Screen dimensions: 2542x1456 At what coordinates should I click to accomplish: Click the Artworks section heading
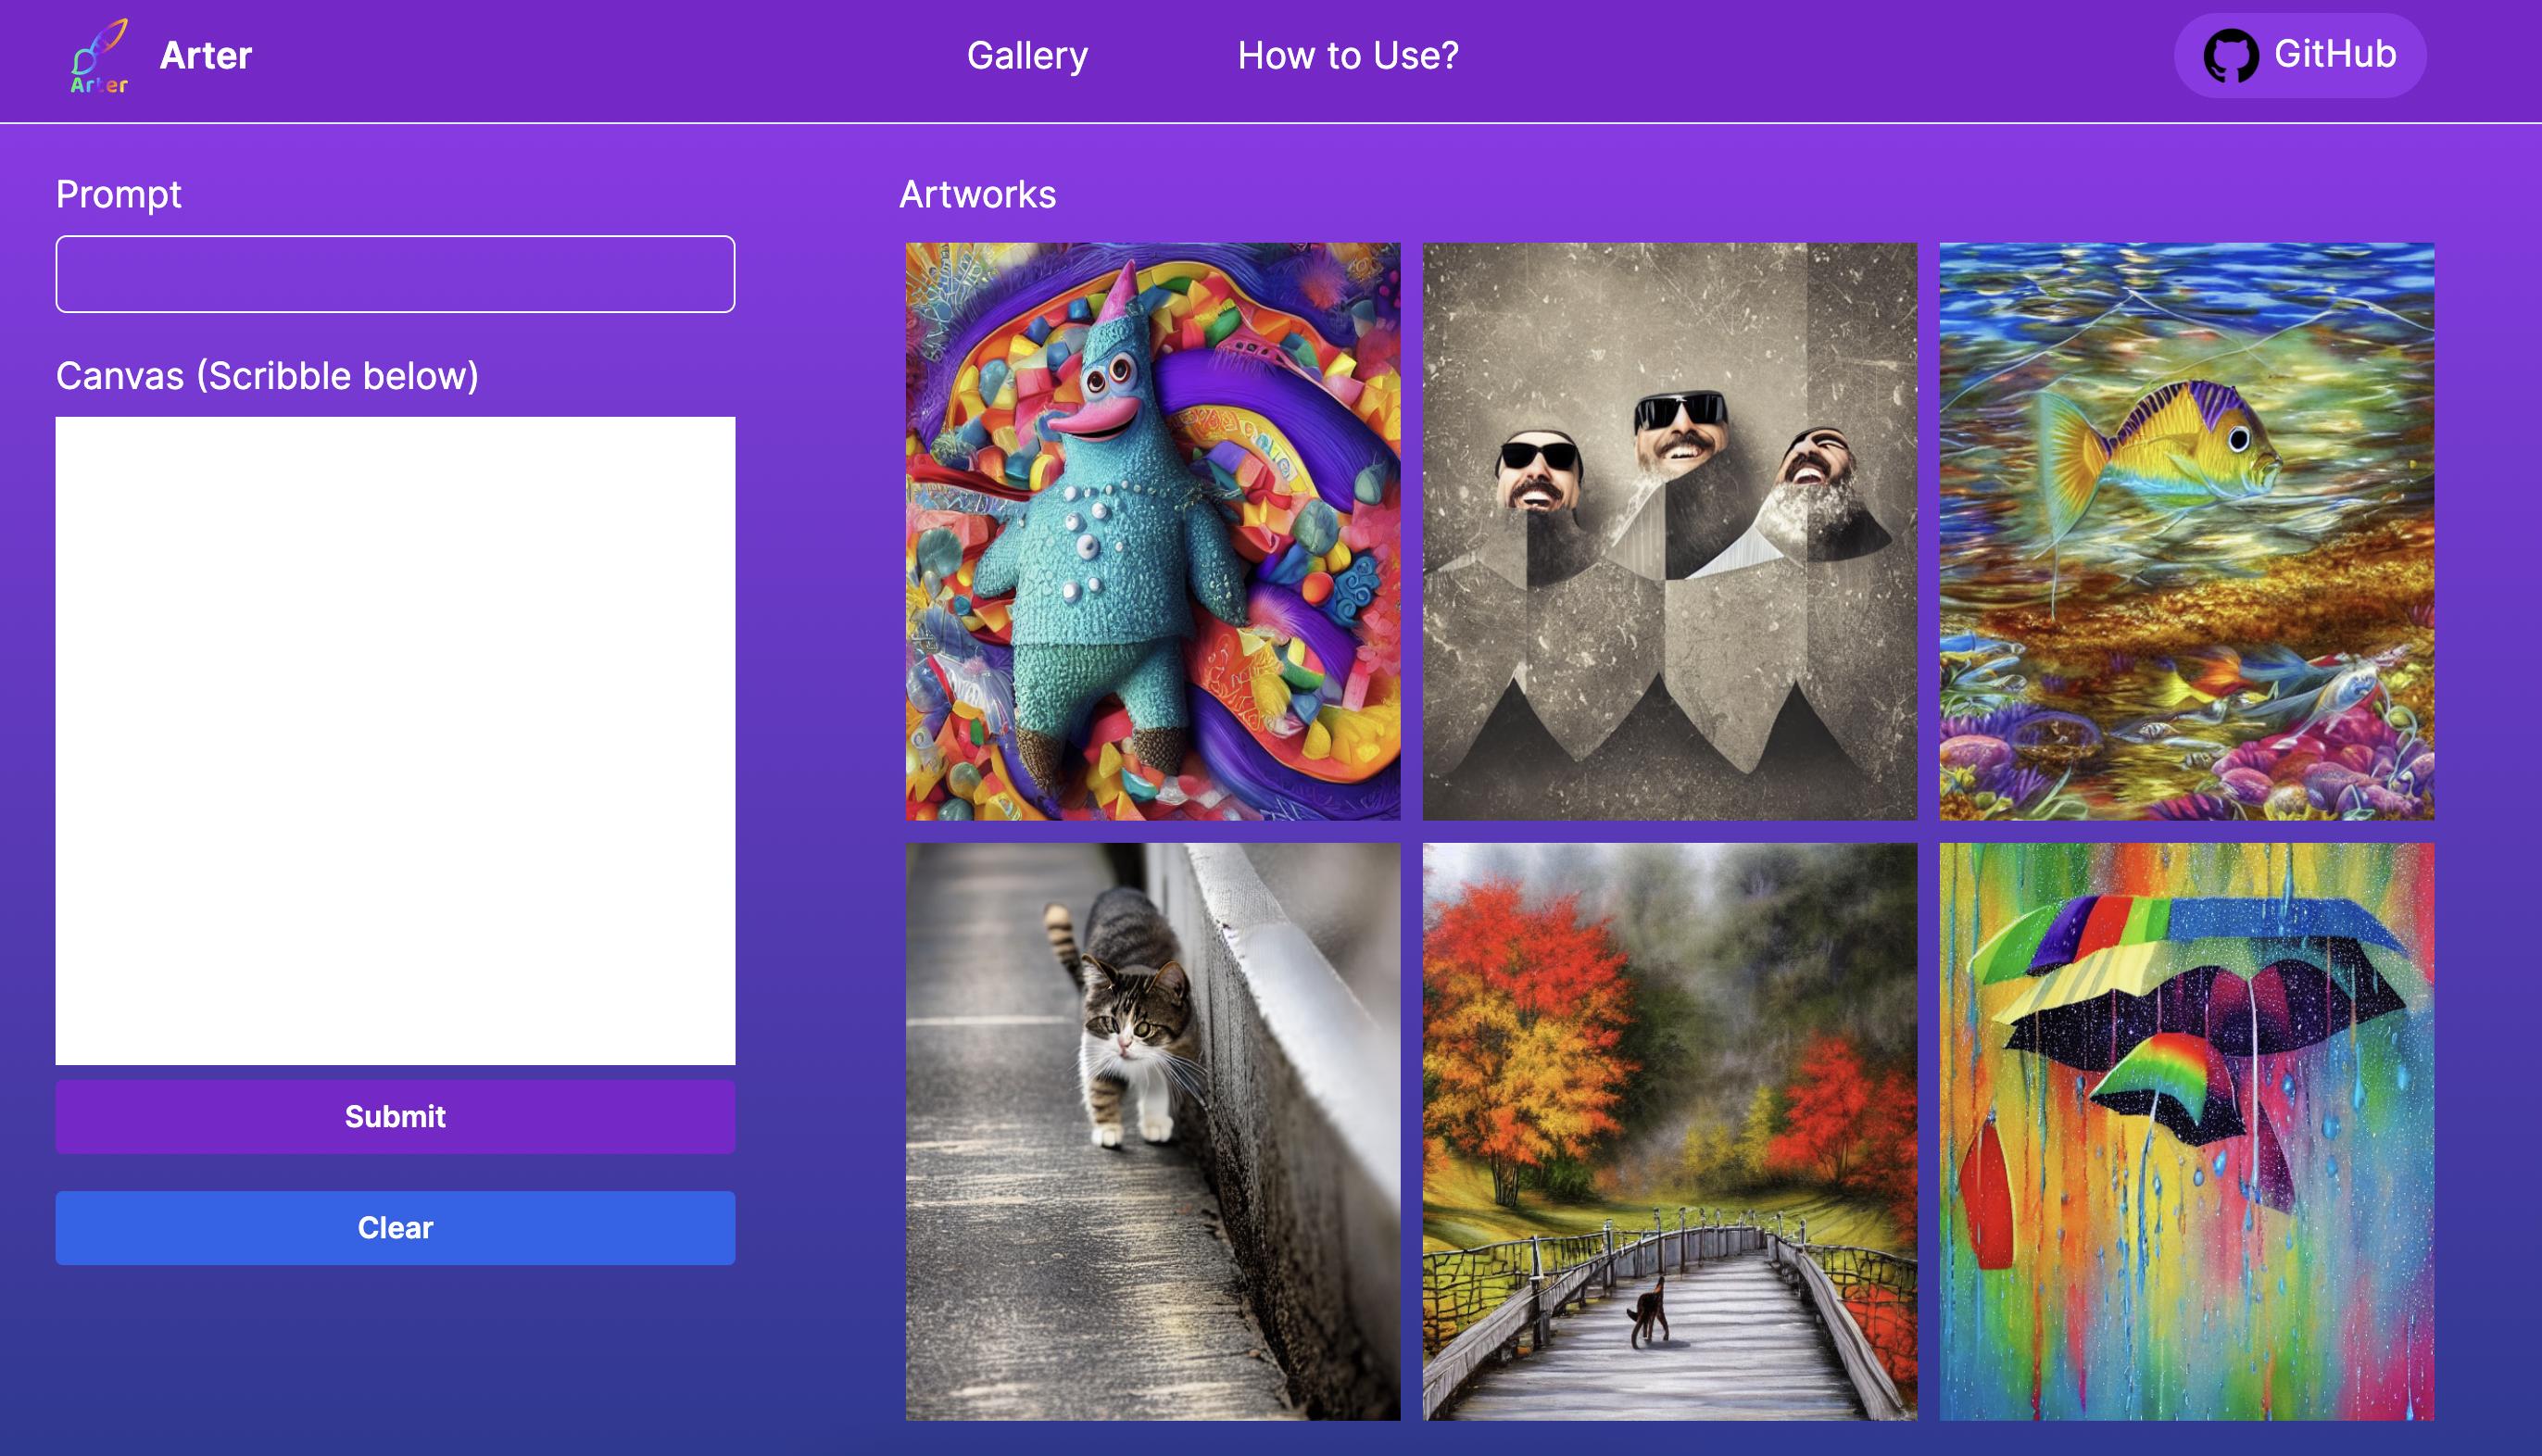(977, 194)
